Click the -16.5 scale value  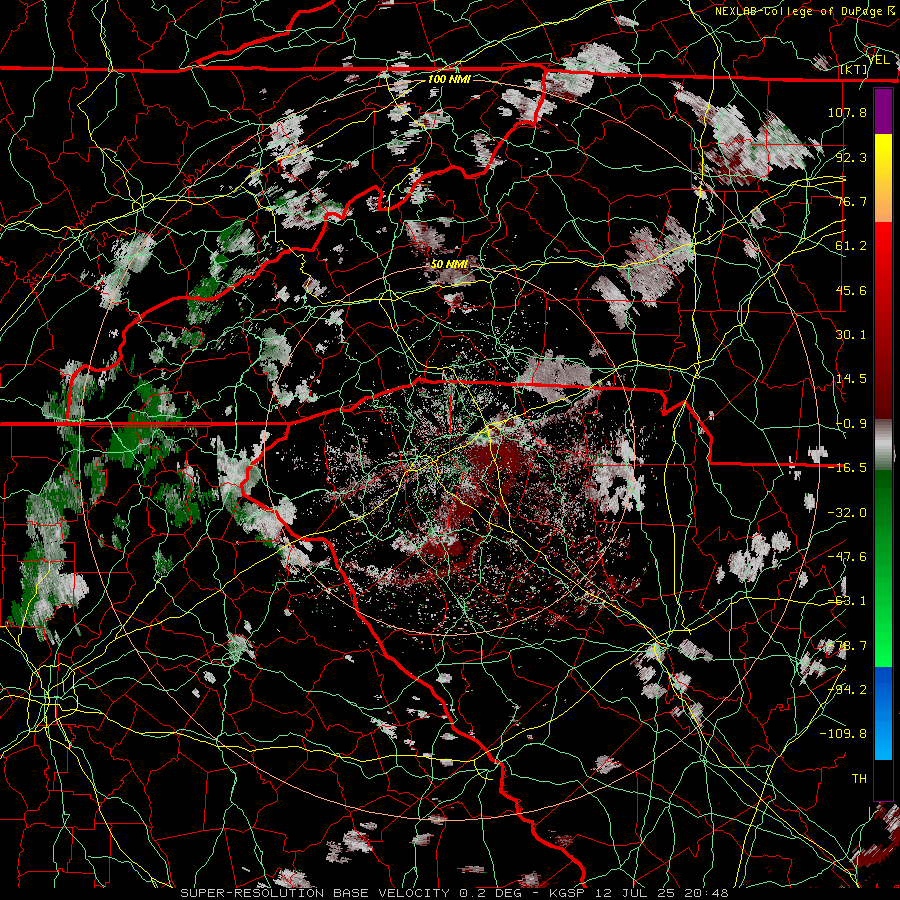tap(847, 468)
